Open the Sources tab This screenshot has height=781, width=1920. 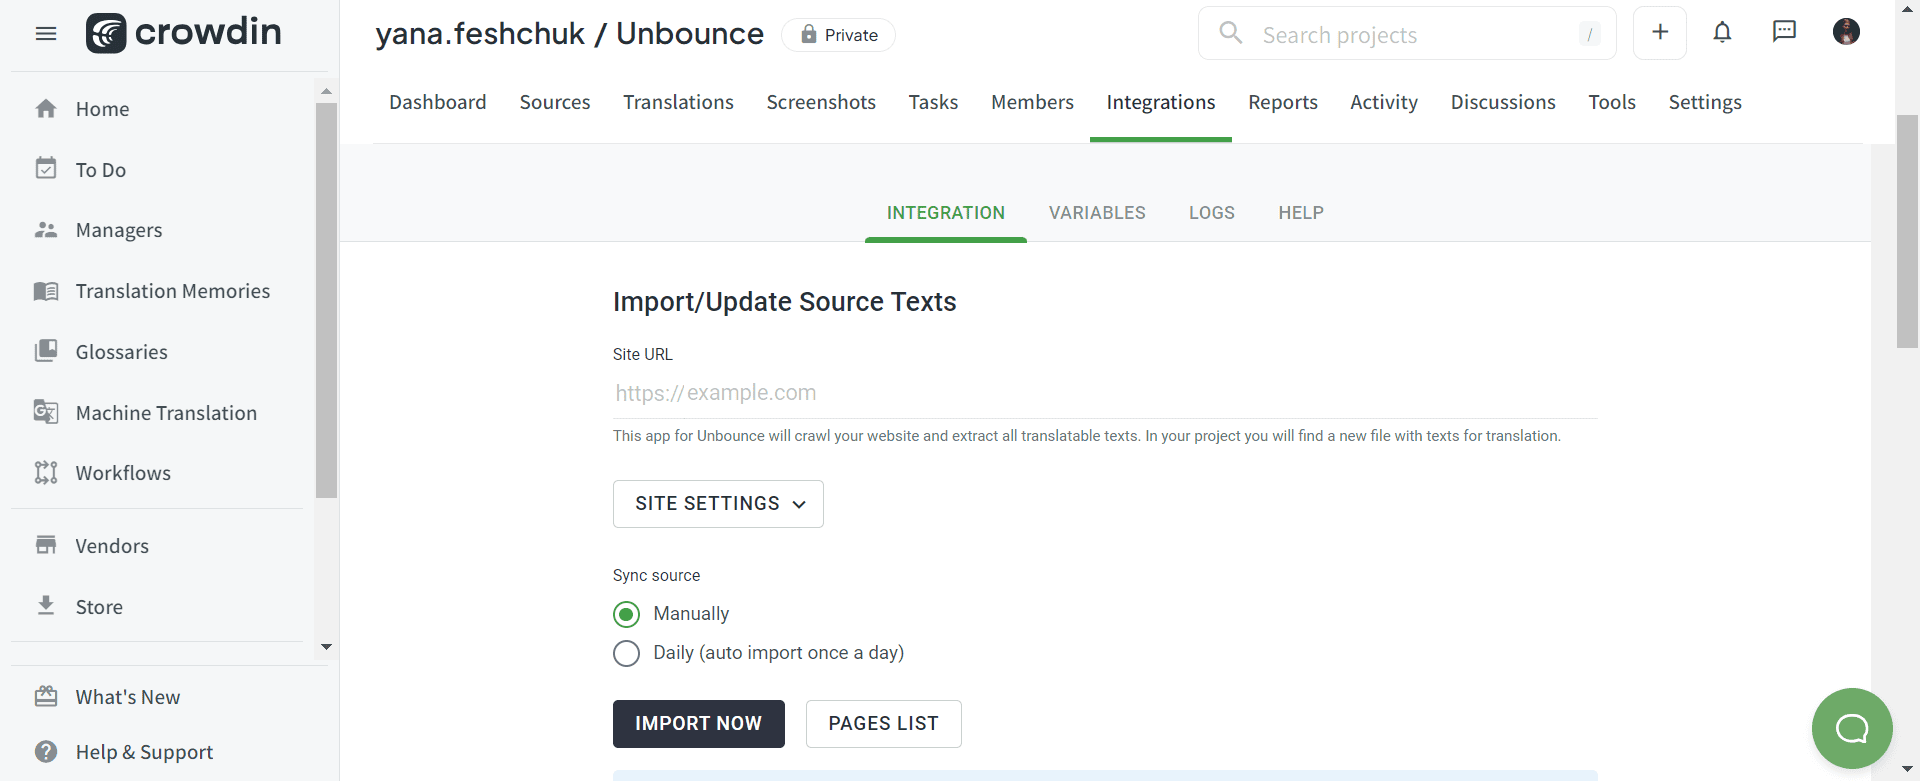click(555, 102)
